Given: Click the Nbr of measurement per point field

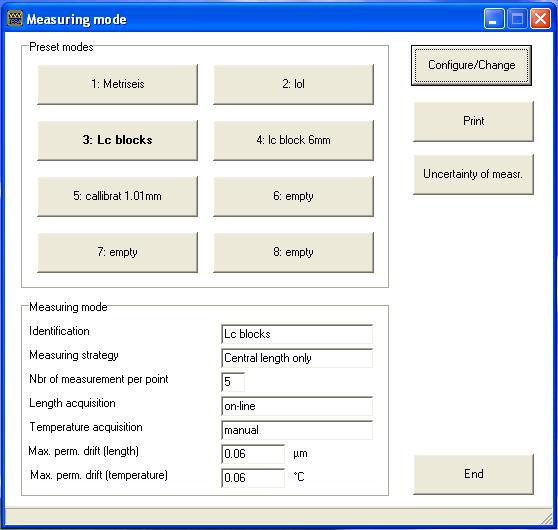Looking at the screenshot, I should (x=233, y=382).
